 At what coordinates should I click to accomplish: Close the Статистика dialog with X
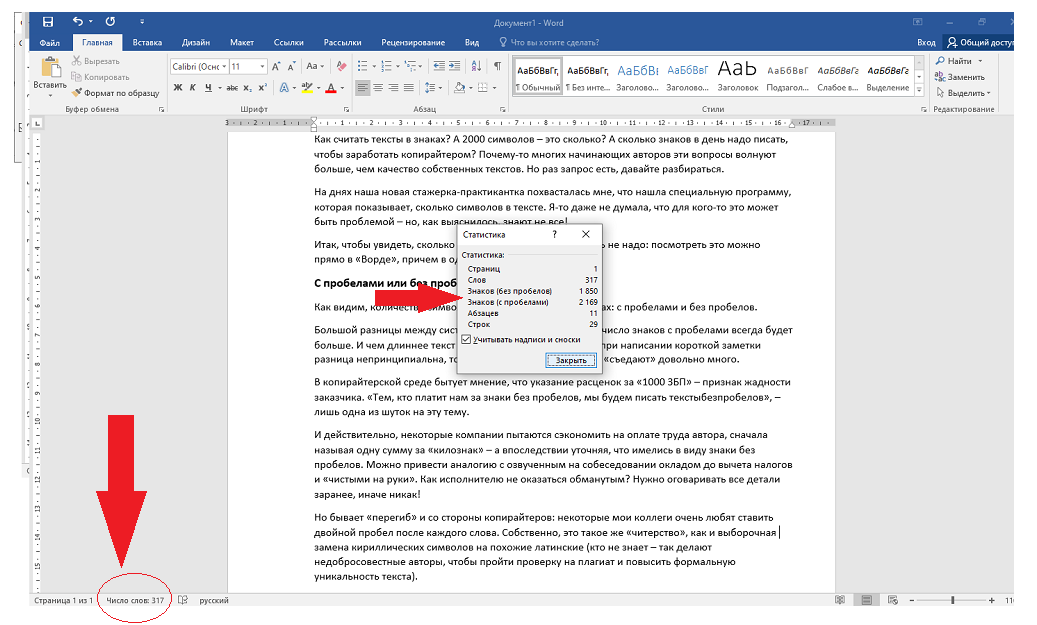point(585,234)
